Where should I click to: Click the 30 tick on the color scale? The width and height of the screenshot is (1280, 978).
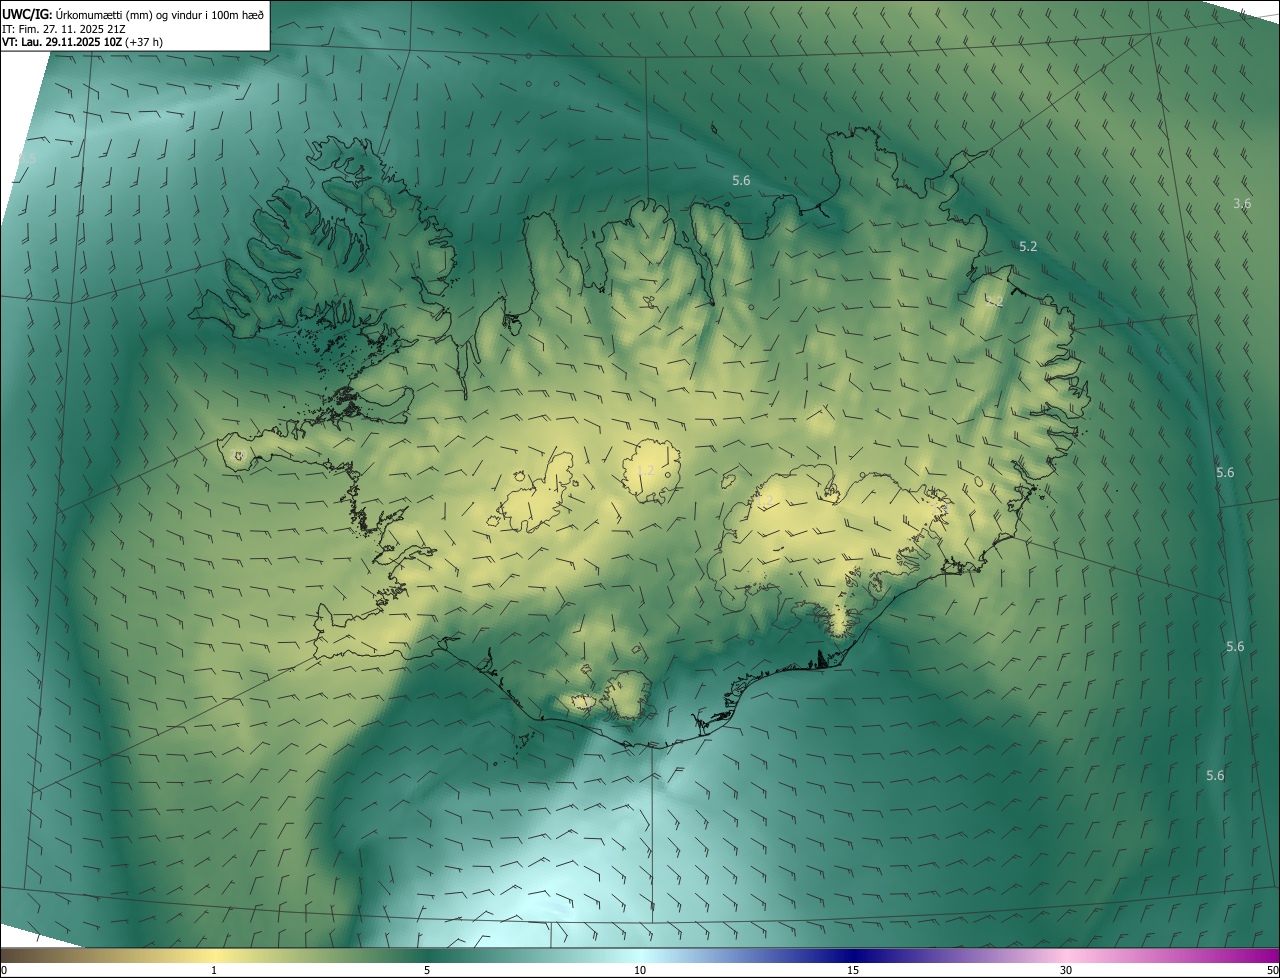[1066, 970]
